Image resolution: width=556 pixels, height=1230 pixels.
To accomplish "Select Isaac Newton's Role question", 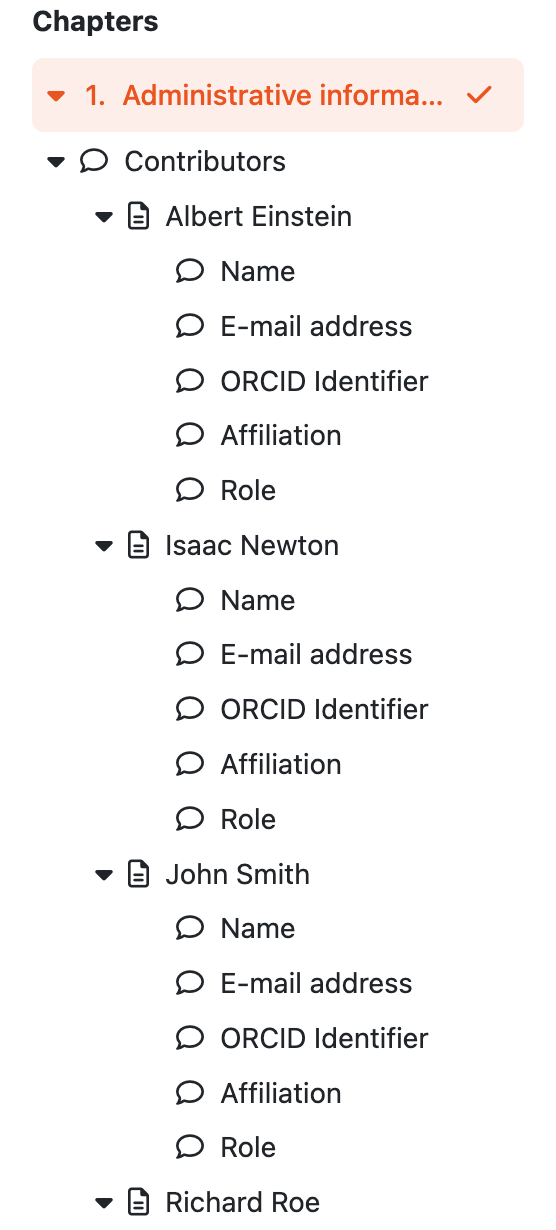I will coord(248,819).
